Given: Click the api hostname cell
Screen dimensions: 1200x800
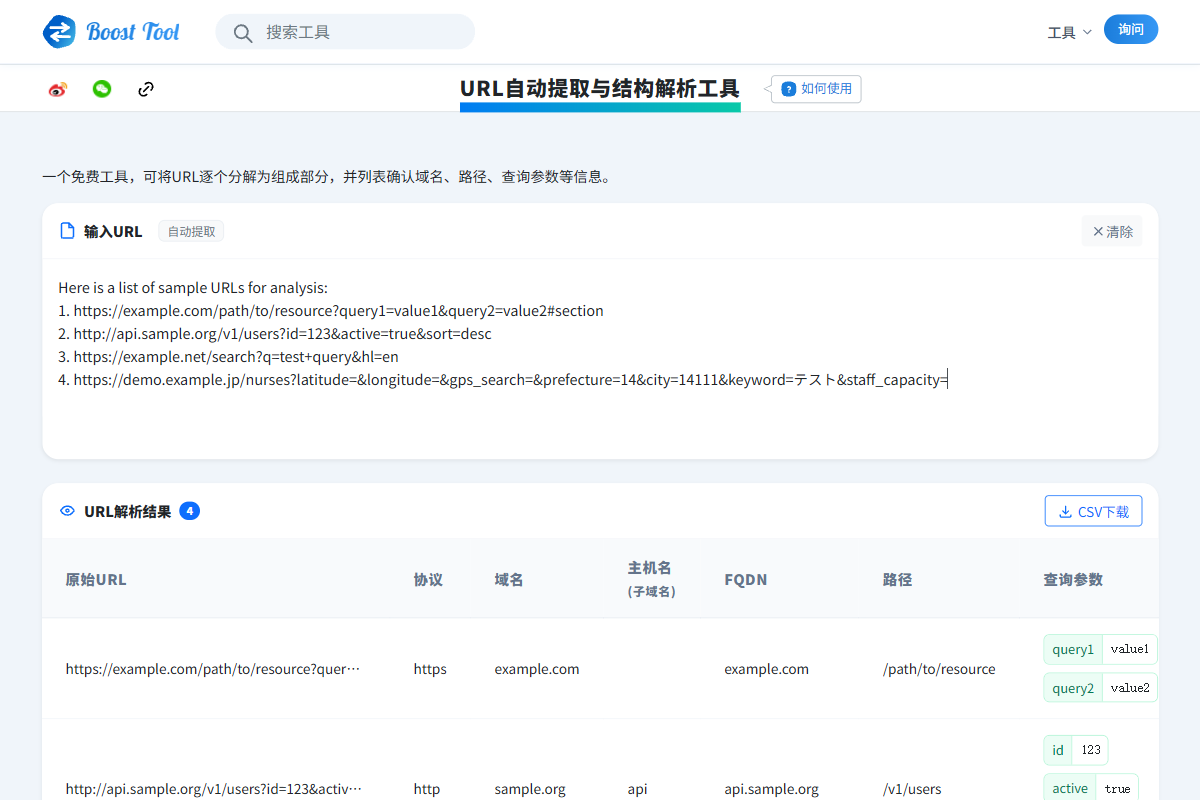Looking at the screenshot, I should coord(637,789).
